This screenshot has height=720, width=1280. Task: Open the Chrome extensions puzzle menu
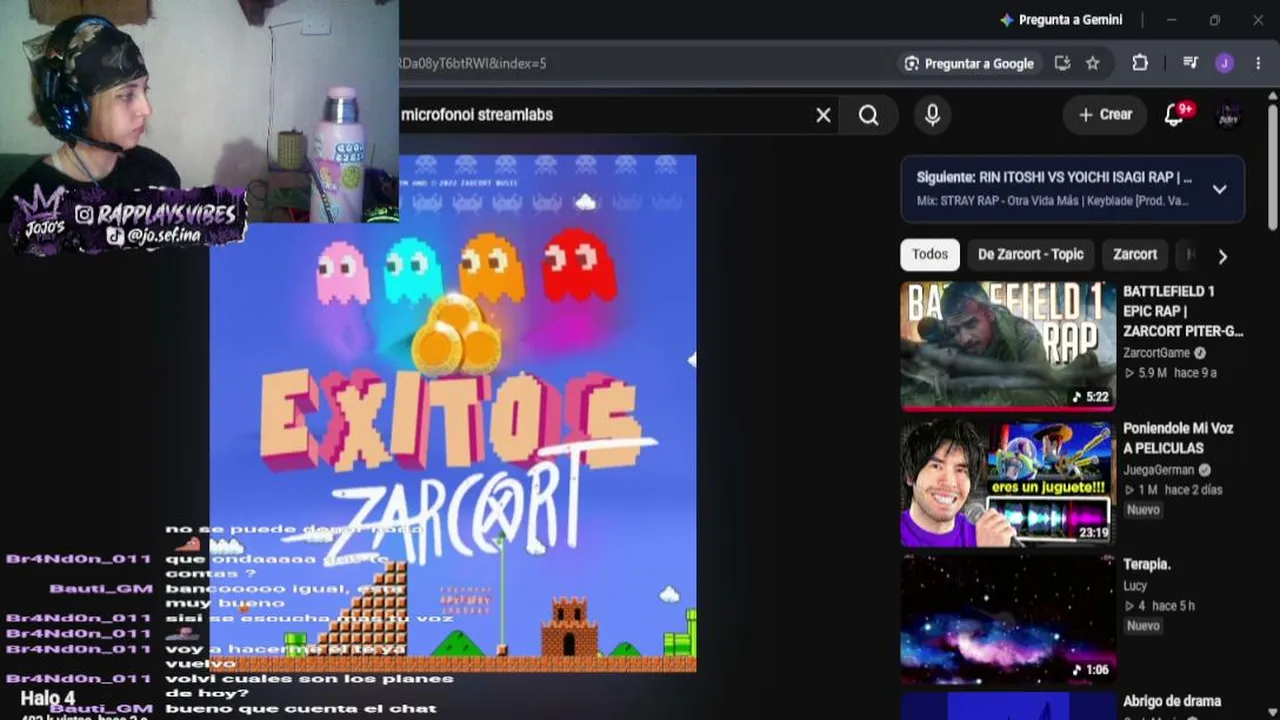1140,63
